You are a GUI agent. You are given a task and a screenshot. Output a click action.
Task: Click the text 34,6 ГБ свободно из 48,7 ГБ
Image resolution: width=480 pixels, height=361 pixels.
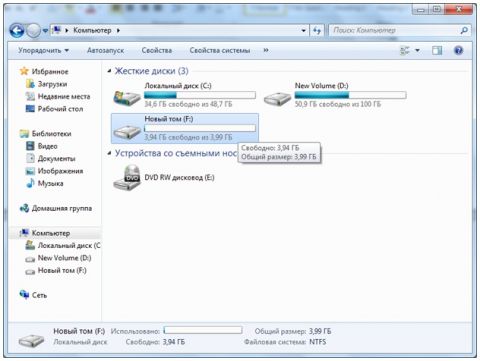point(188,104)
